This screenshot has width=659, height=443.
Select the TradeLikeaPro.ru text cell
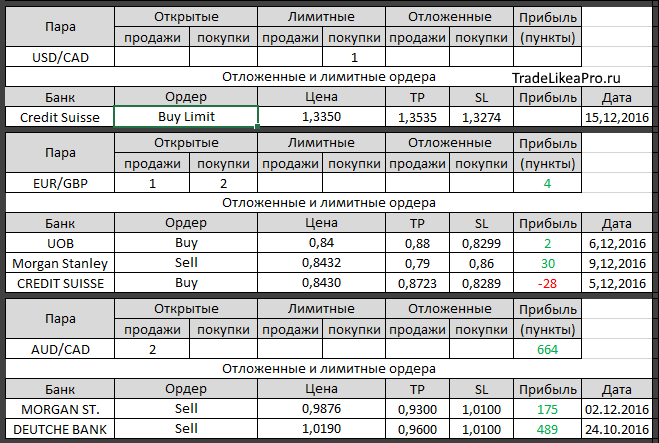(566, 78)
